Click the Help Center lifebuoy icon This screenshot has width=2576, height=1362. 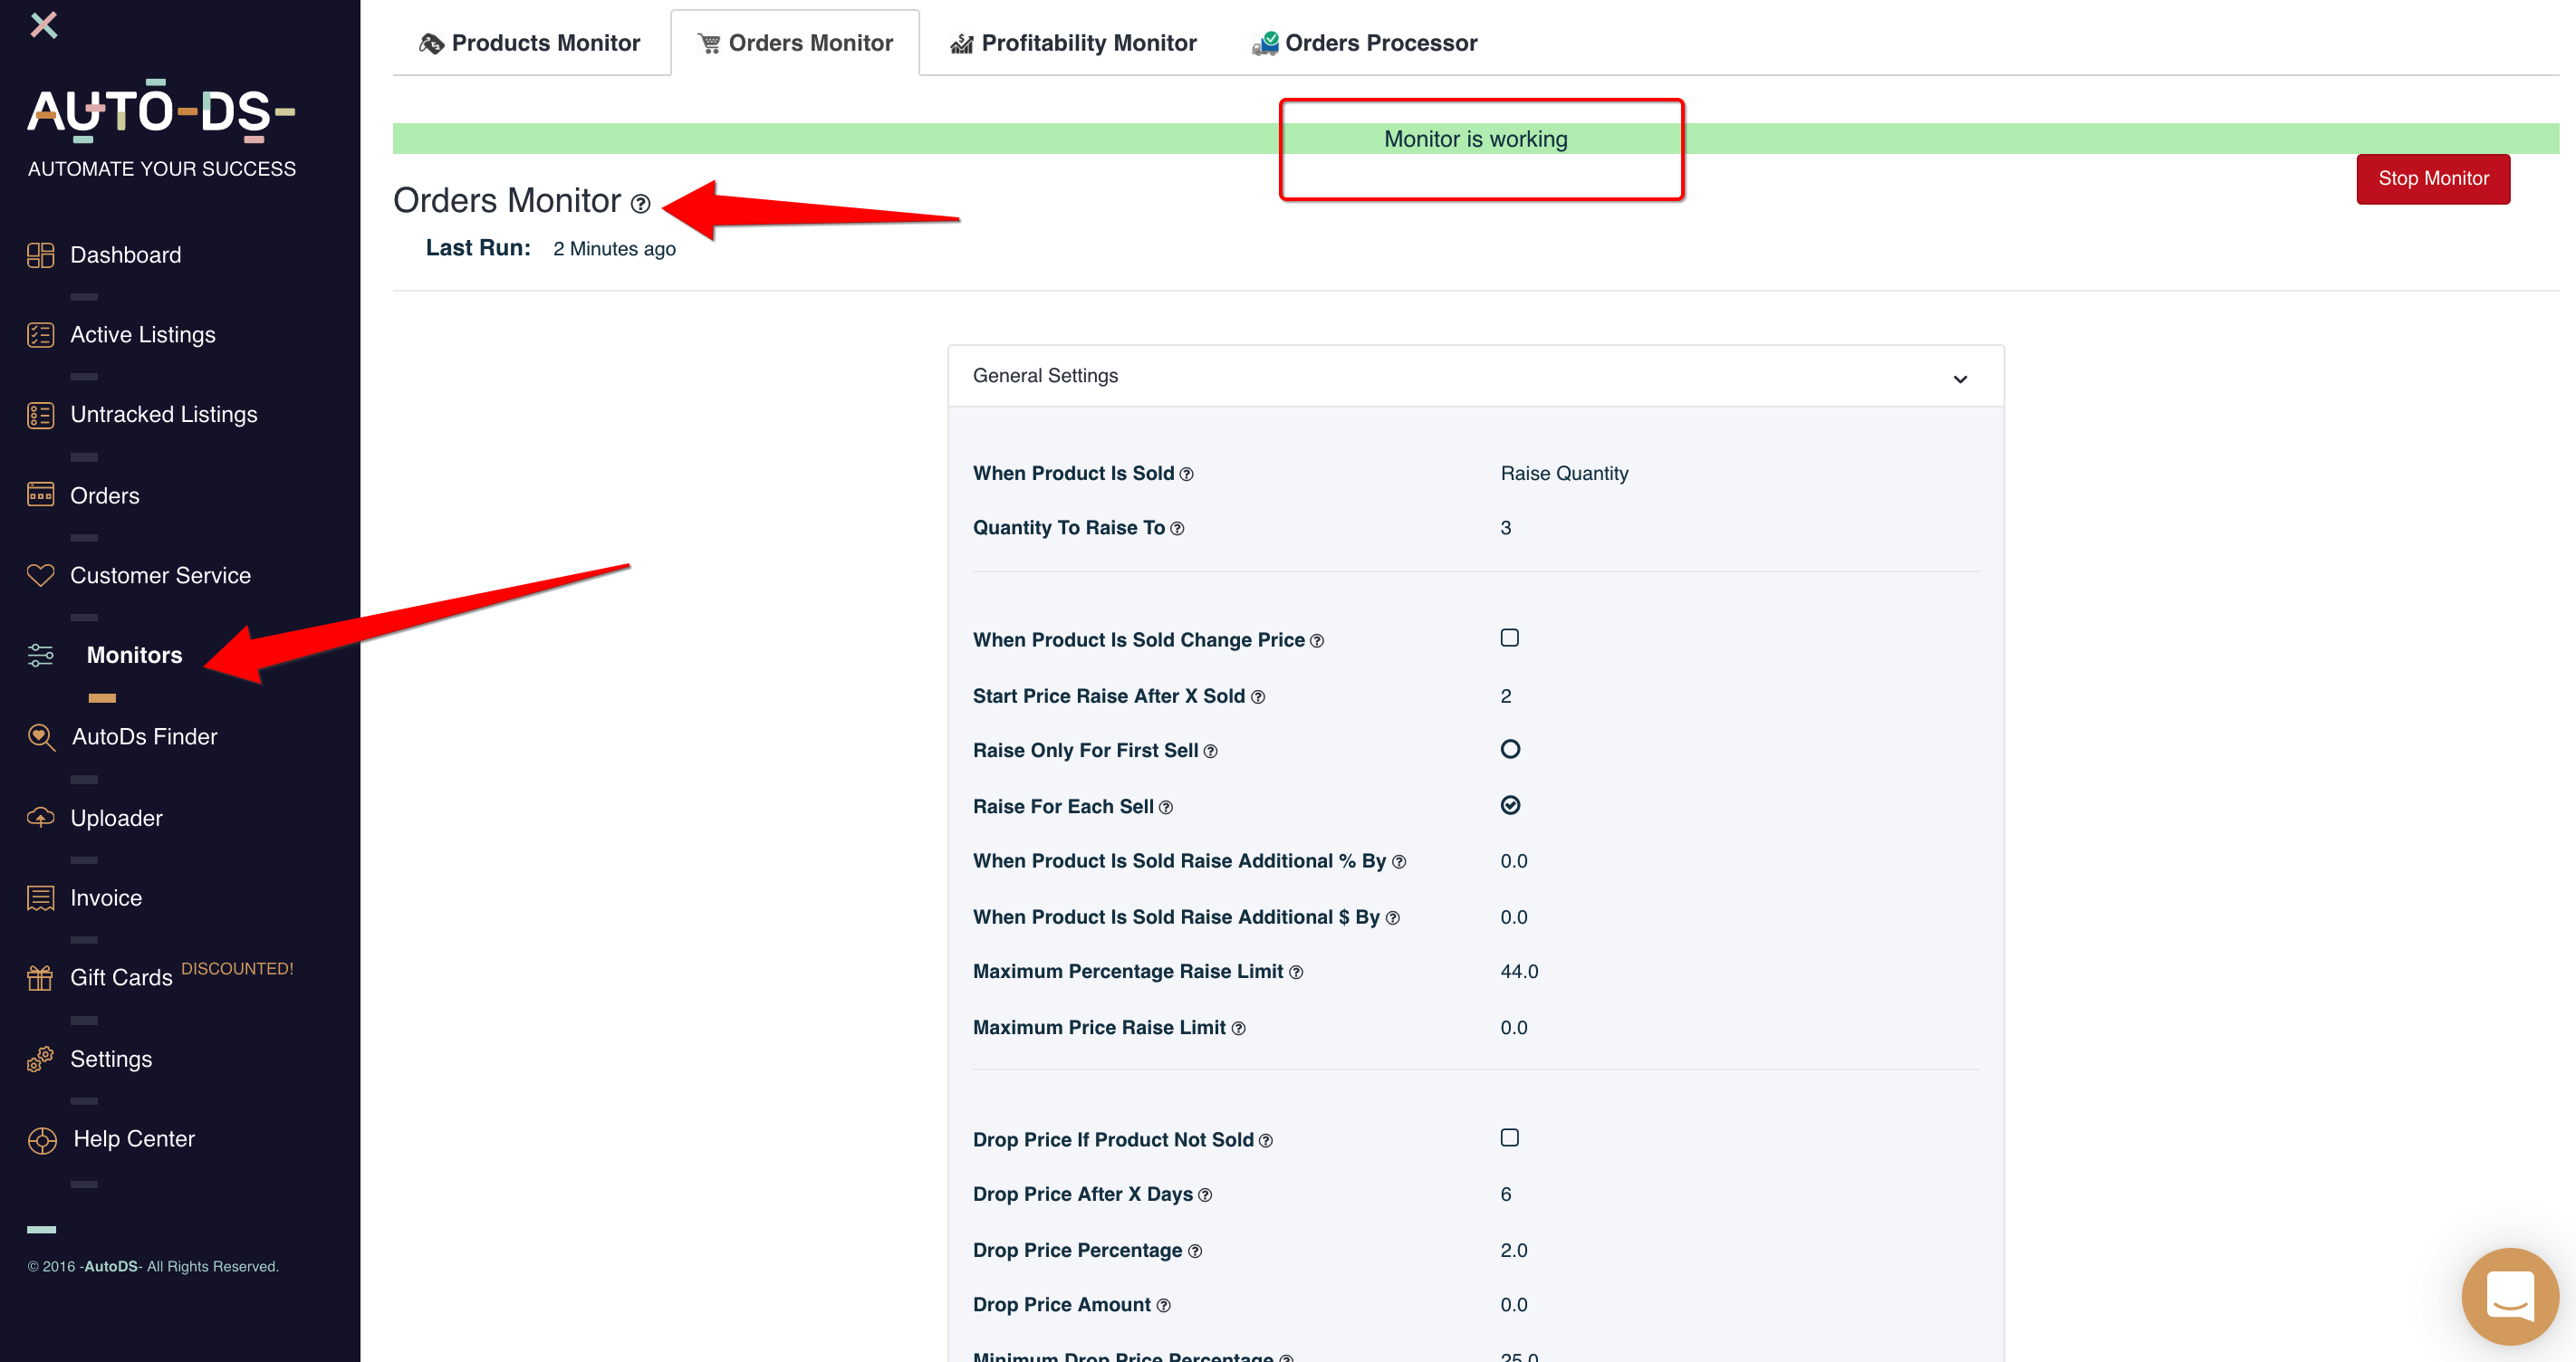coord(42,1140)
